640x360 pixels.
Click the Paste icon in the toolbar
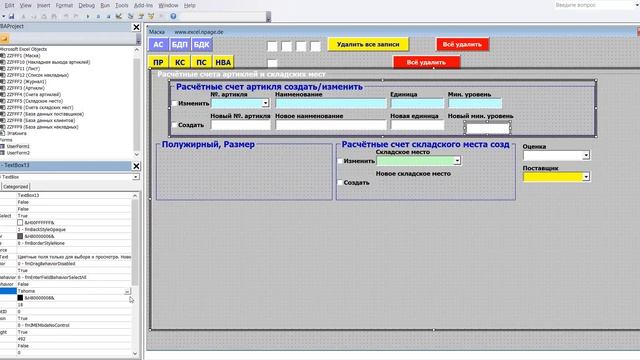tap(44, 16)
